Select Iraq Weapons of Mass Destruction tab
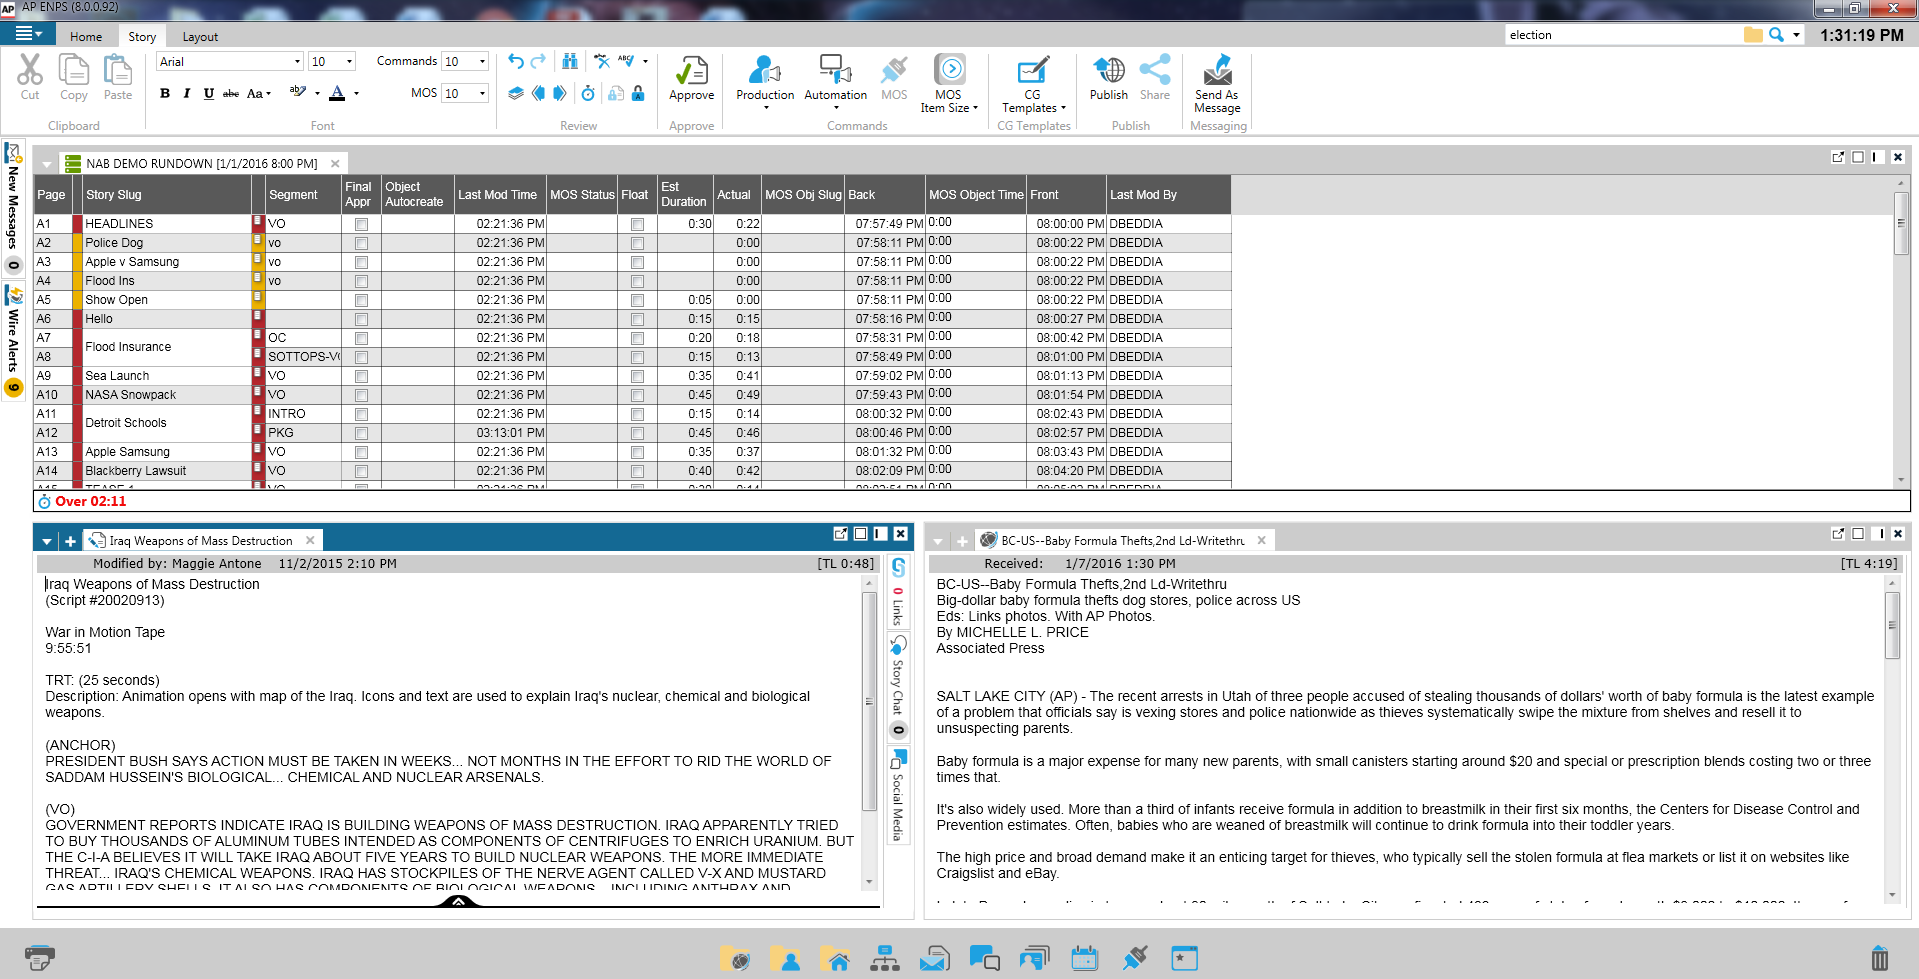 (x=200, y=541)
